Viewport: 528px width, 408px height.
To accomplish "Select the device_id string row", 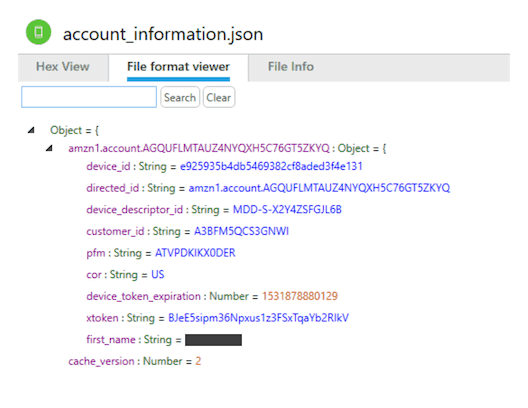I will click(x=224, y=166).
